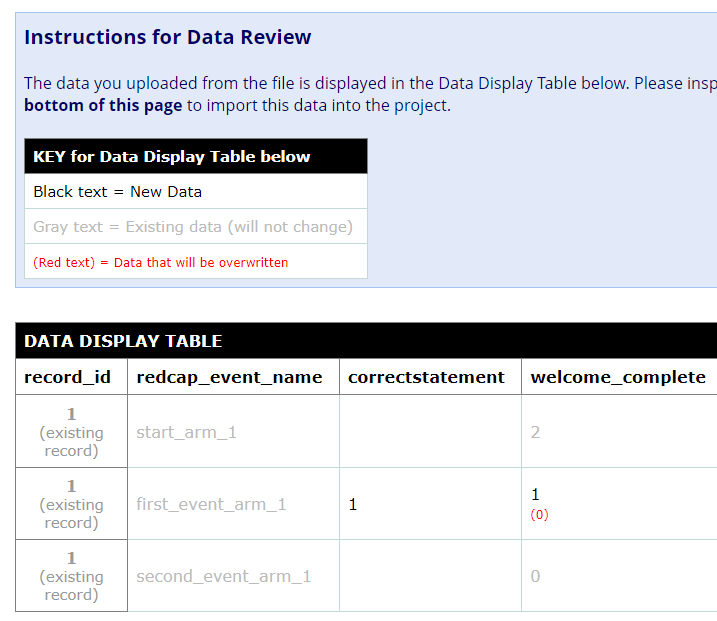The image size is (717, 621).
Task: Click the "DATA DISPLAY TABLE" title bar
Action: (x=123, y=341)
